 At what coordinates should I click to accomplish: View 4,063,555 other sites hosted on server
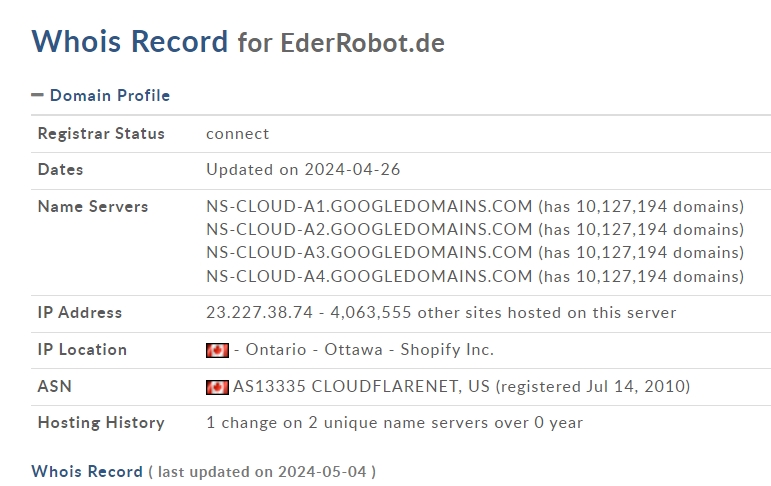click(503, 312)
